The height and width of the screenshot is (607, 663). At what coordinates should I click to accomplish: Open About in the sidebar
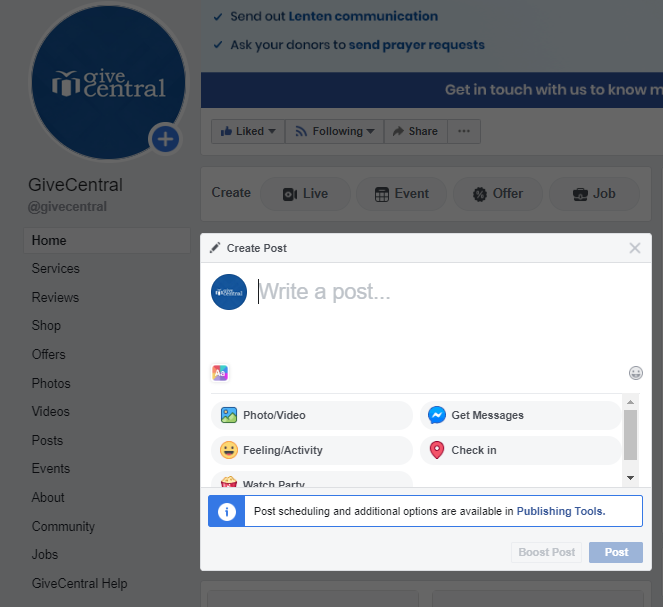click(48, 498)
